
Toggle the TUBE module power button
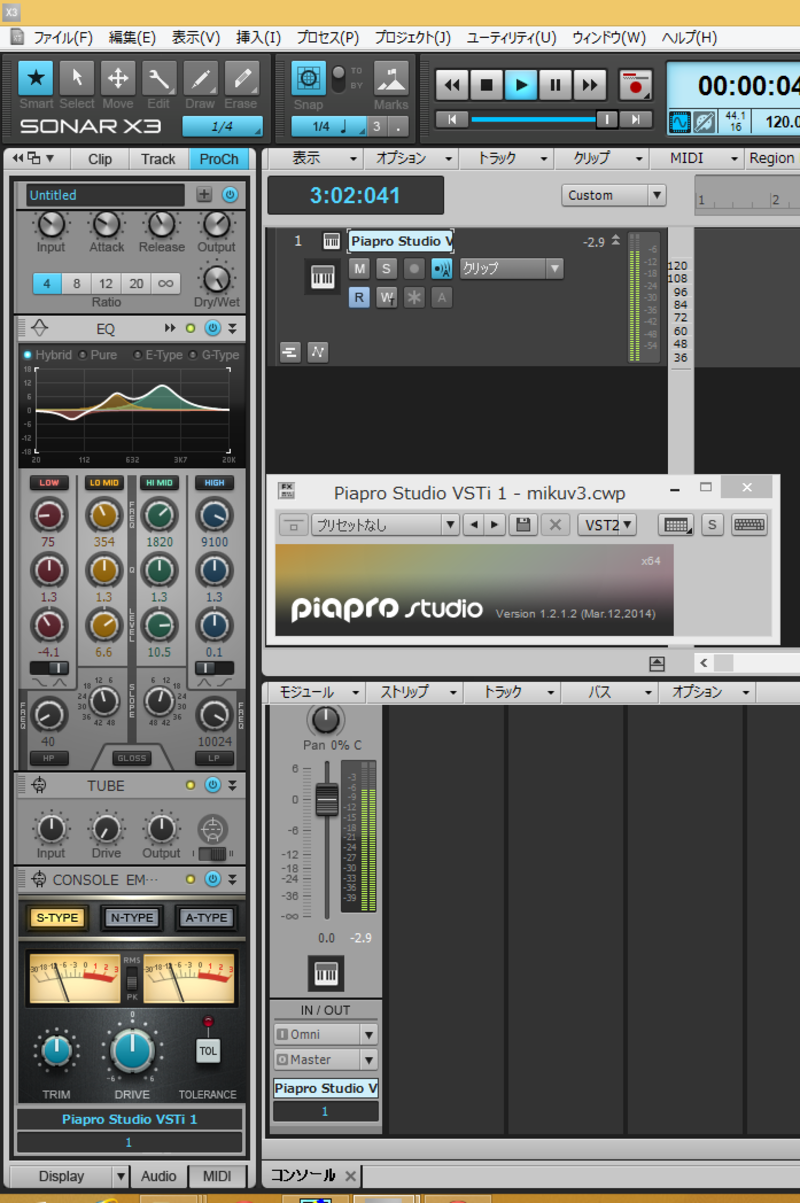[212, 785]
